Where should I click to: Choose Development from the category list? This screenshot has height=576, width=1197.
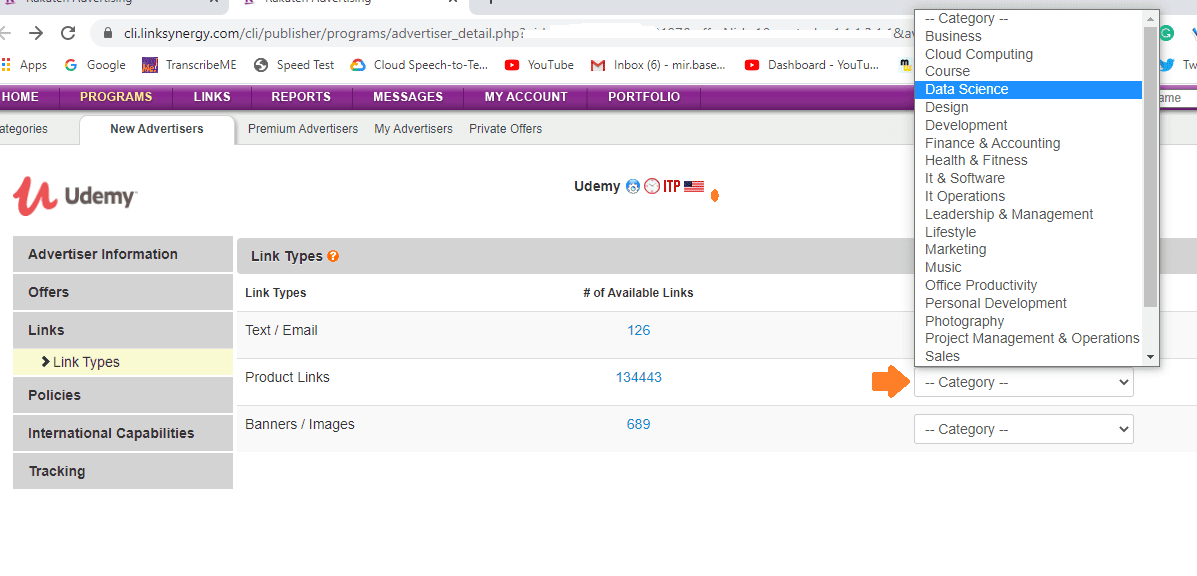point(1028,125)
